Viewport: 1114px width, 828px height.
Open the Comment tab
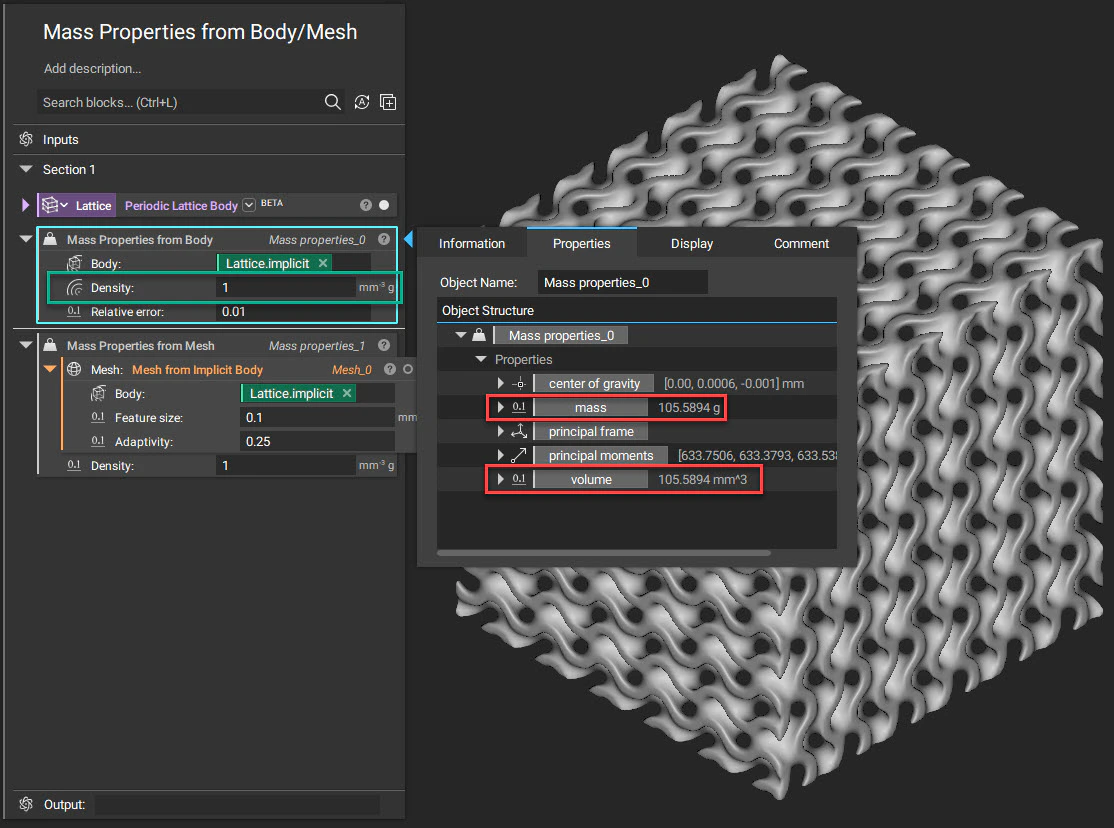pyautogui.click(x=801, y=243)
